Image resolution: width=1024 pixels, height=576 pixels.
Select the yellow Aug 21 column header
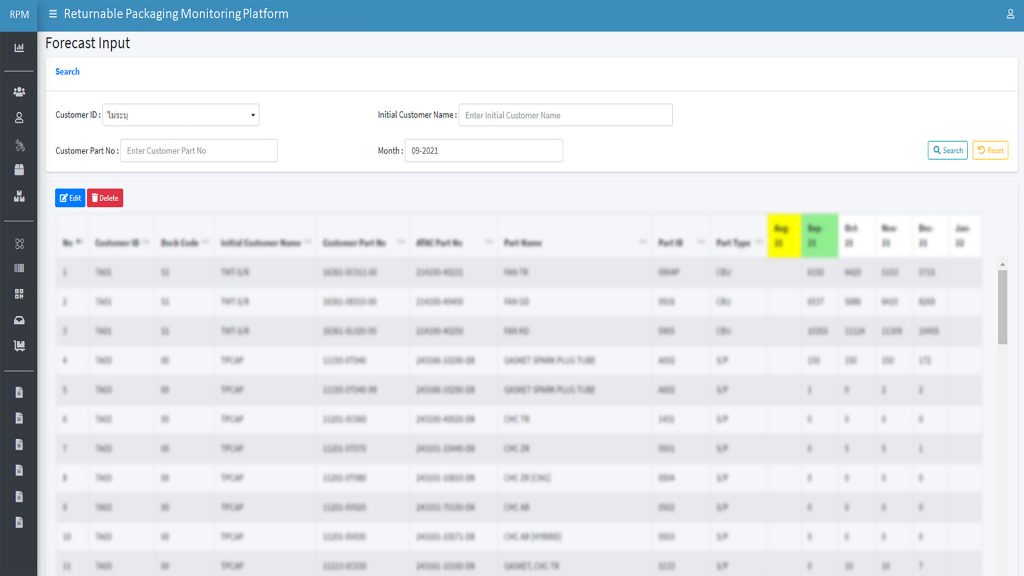(x=784, y=236)
